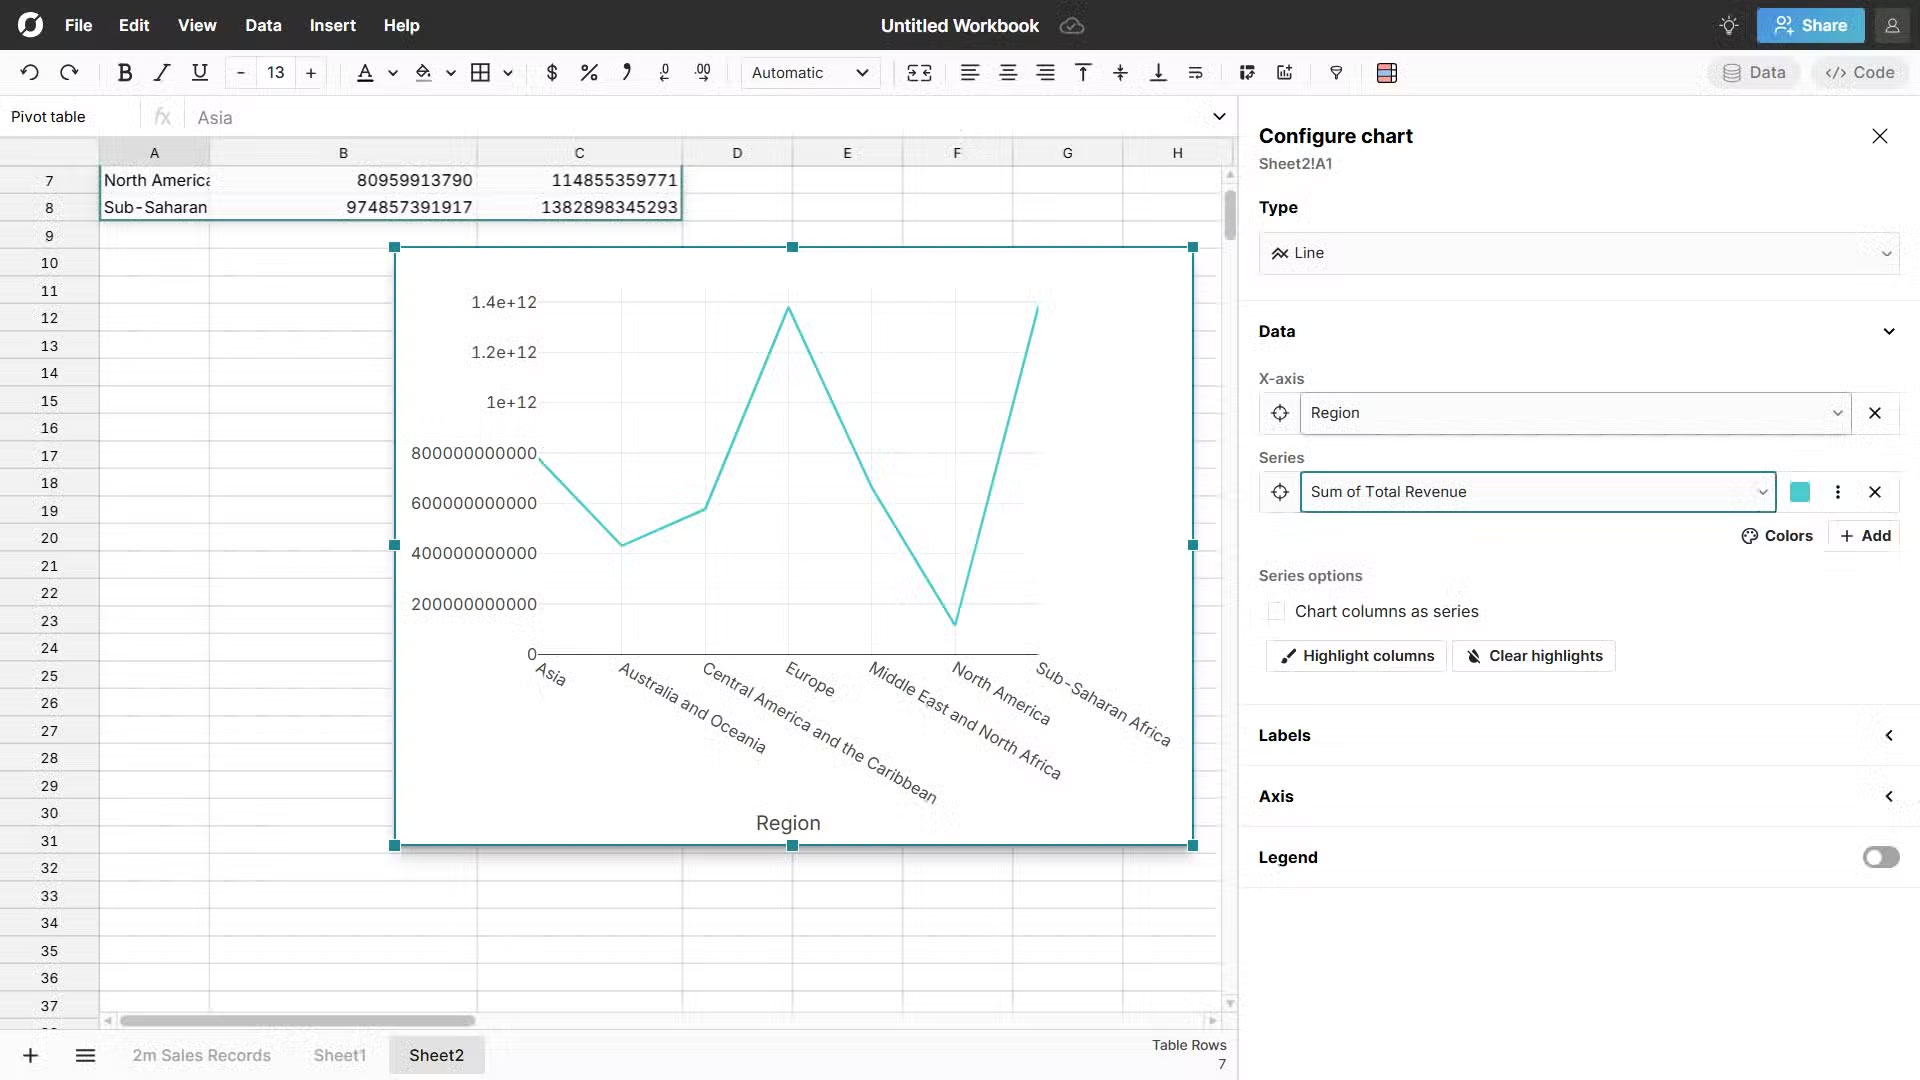Open the Insert menu
This screenshot has width=1920, height=1080.
[332, 25]
